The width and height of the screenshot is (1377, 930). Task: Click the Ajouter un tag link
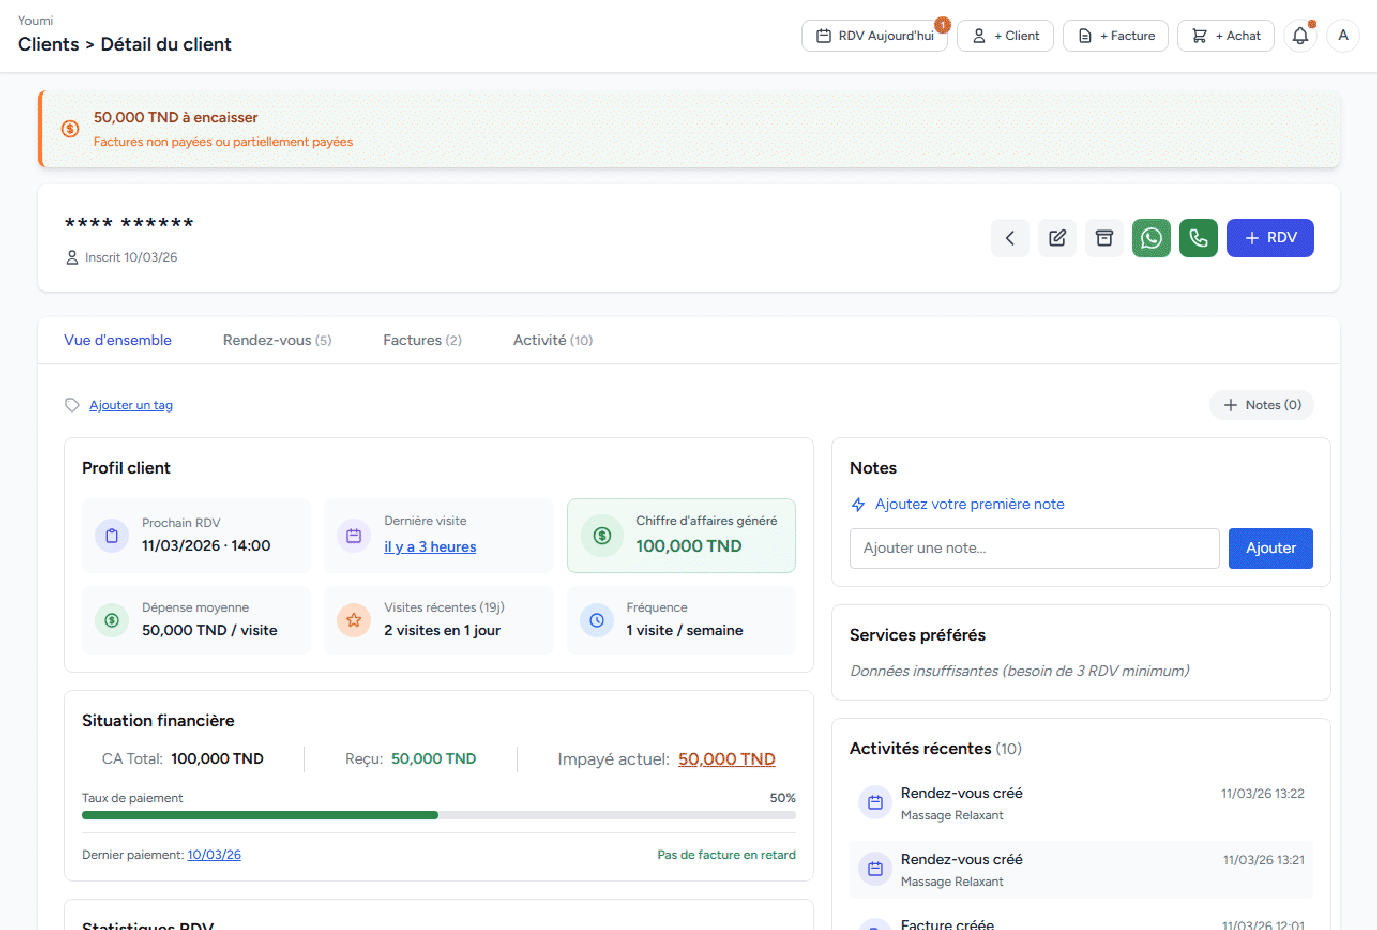pos(131,405)
